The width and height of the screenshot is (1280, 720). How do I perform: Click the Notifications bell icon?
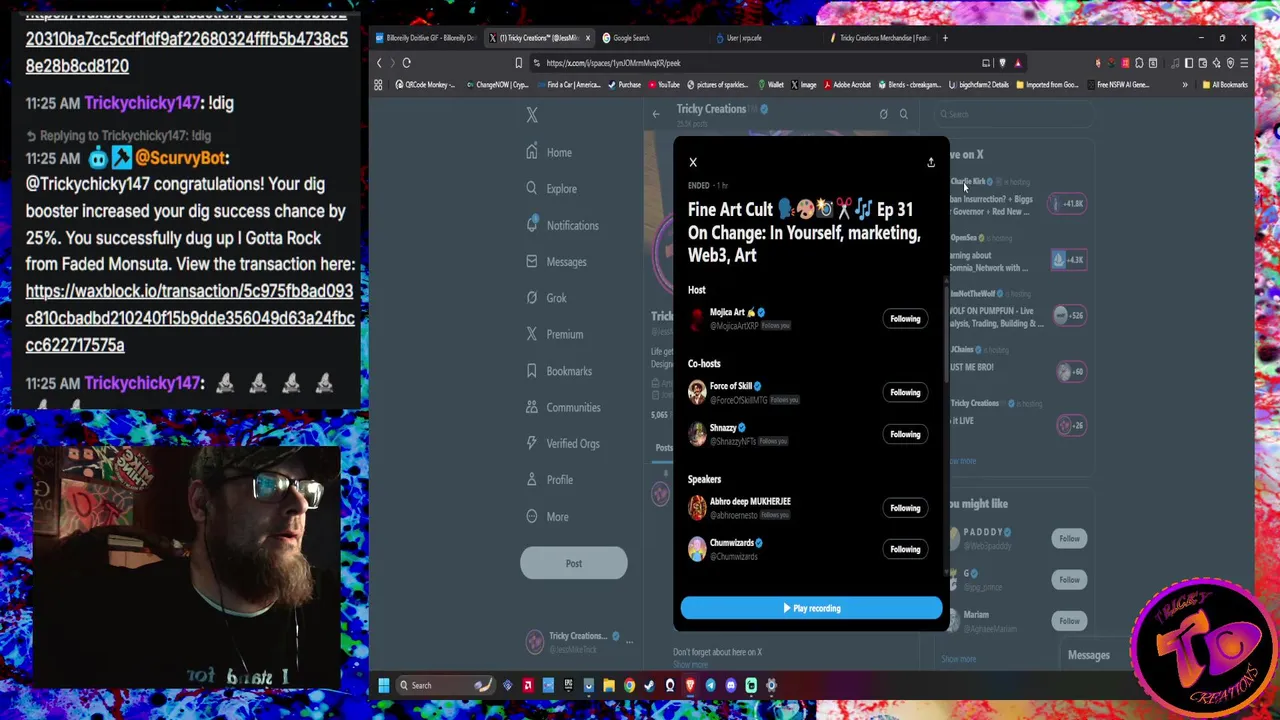point(532,225)
